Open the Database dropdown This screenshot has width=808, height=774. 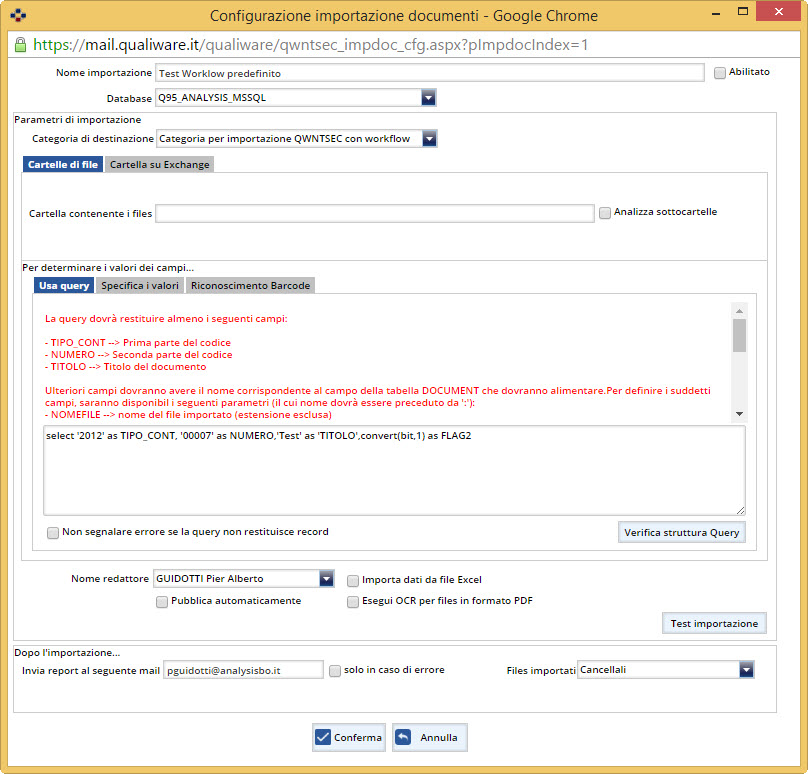click(x=428, y=98)
